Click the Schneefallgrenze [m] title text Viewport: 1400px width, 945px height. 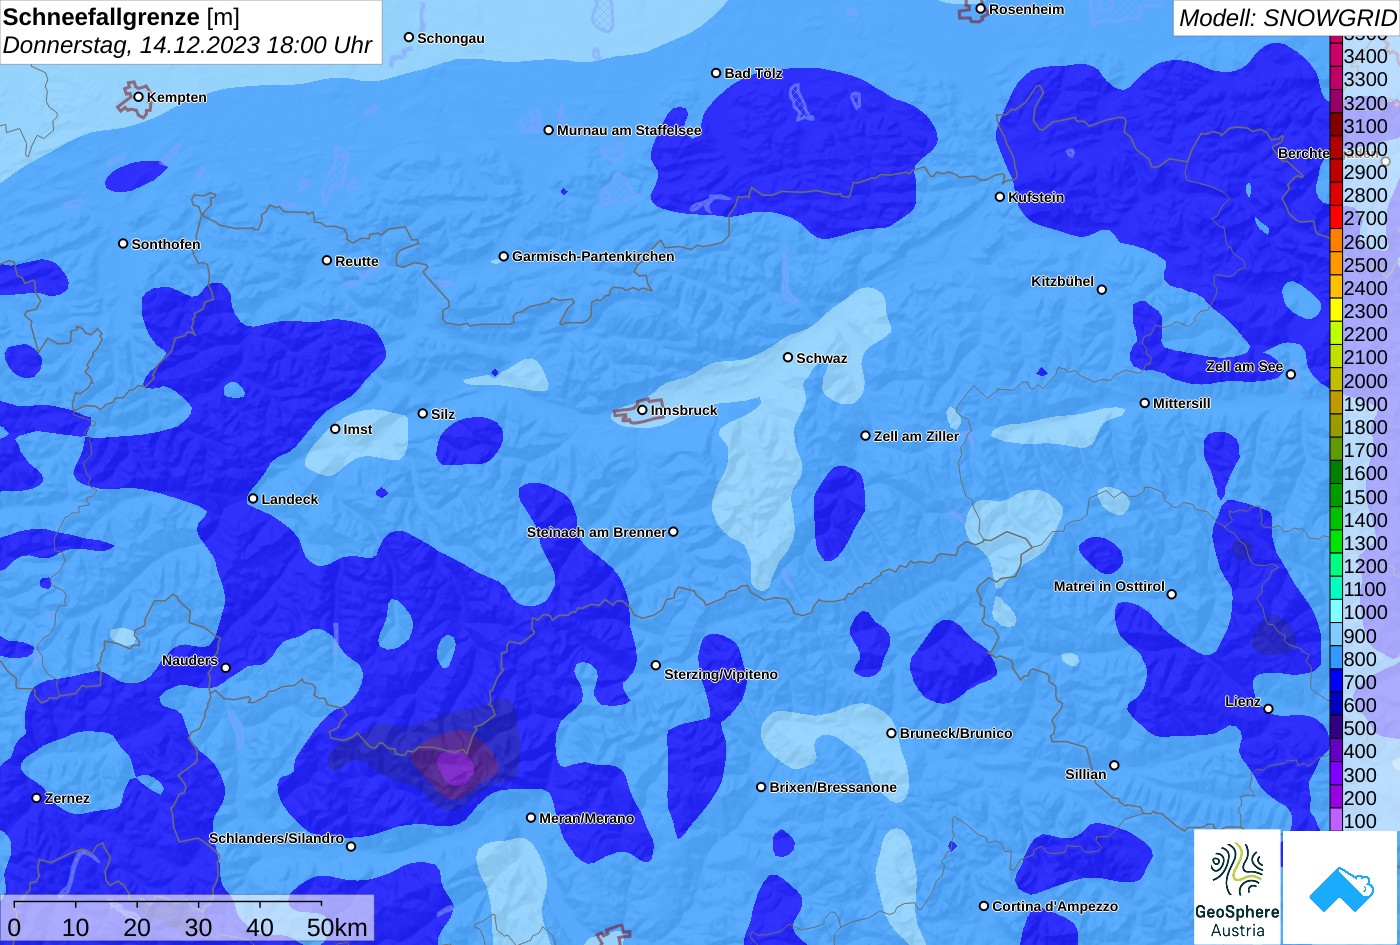click(122, 17)
